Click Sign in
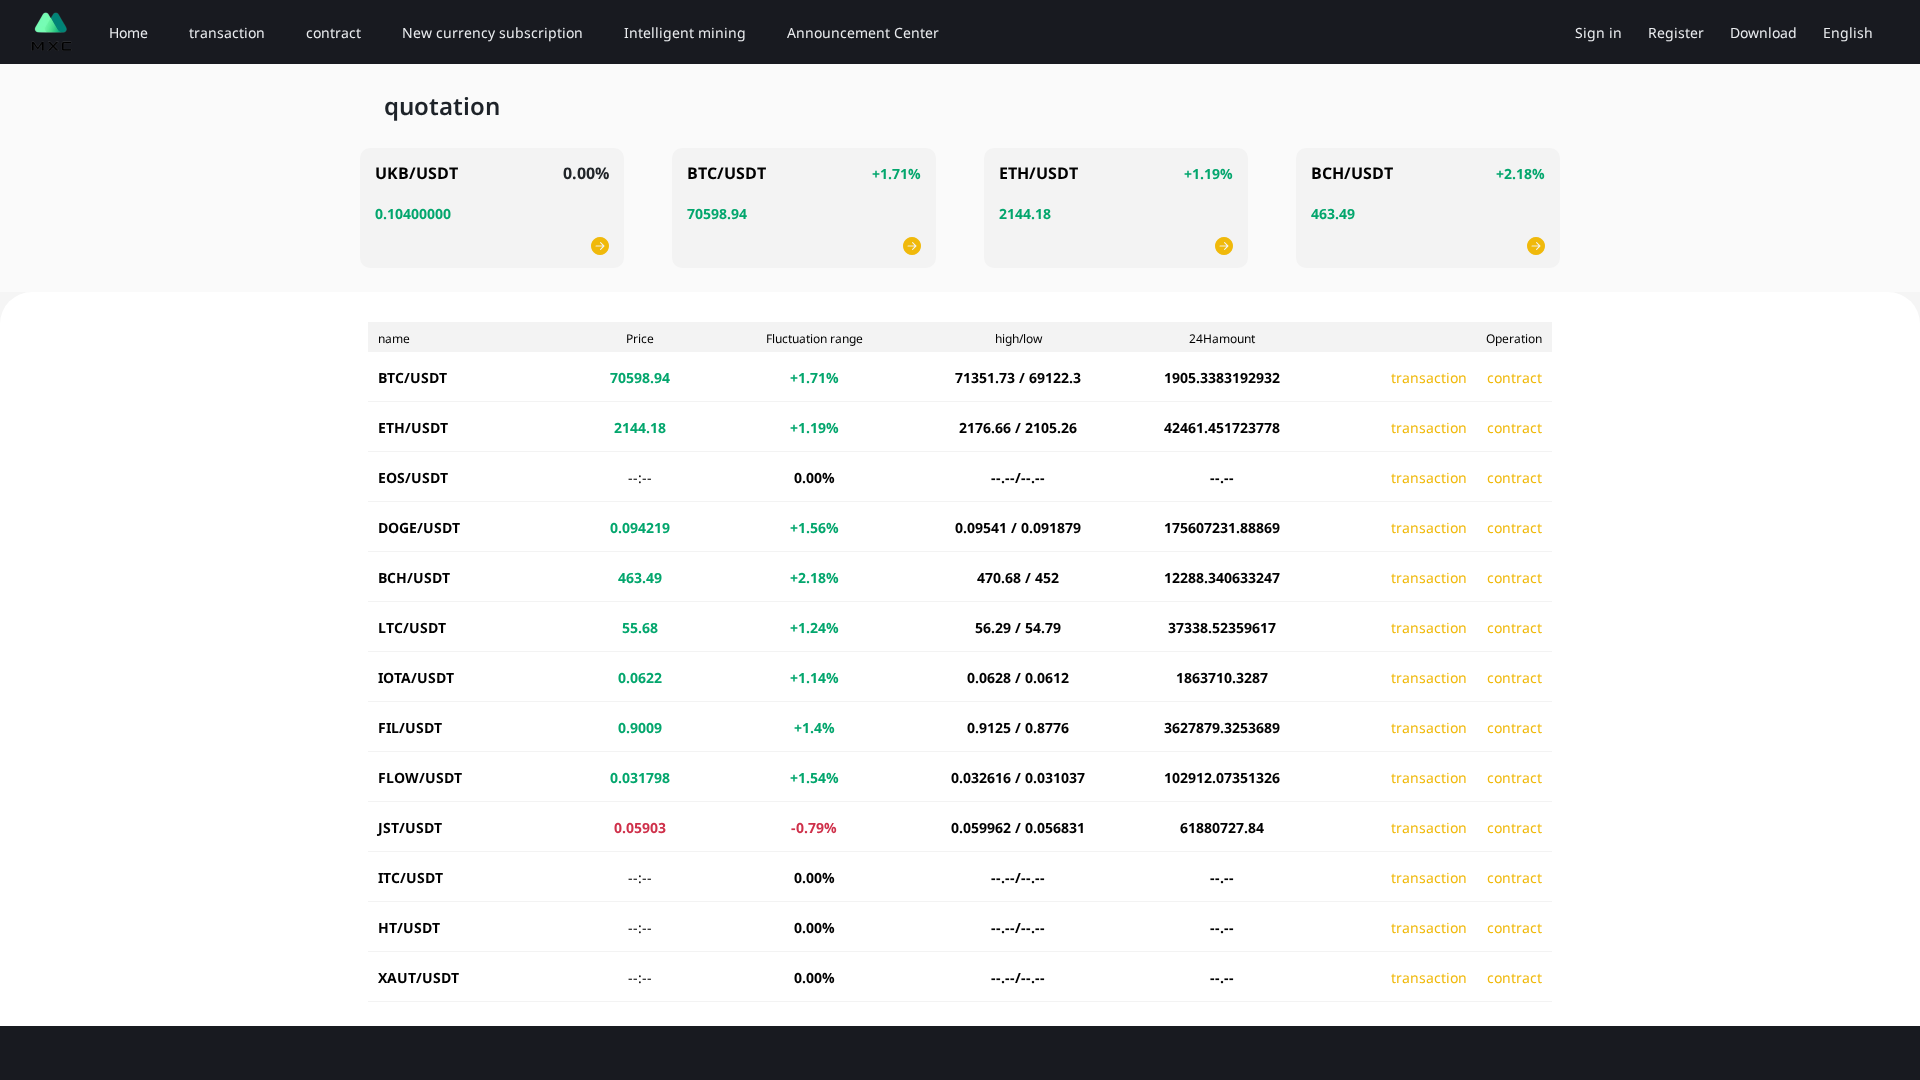The width and height of the screenshot is (1920, 1080). pos(1597,32)
